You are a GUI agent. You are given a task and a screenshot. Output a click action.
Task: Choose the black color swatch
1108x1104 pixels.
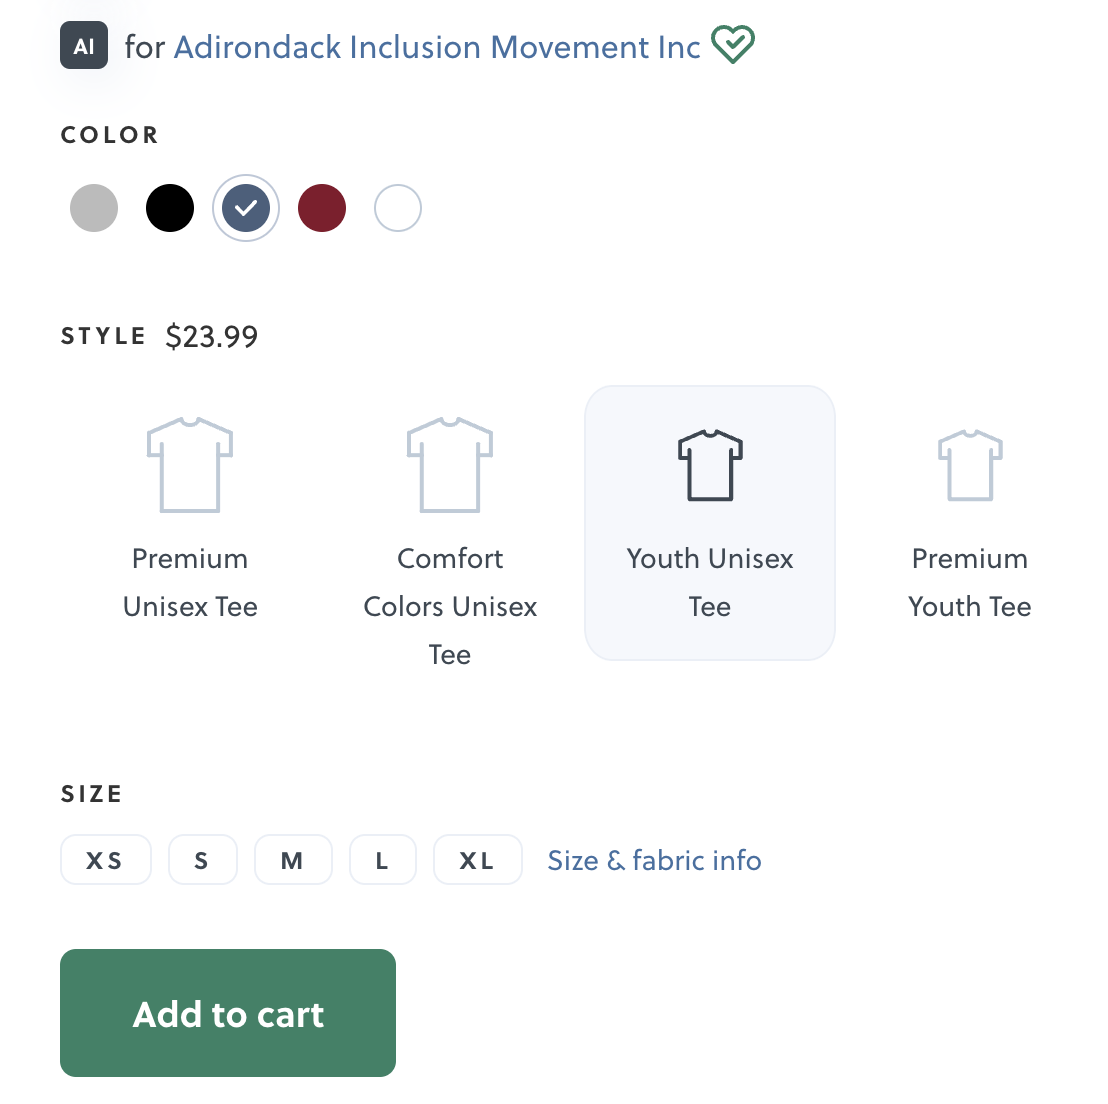point(170,208)
